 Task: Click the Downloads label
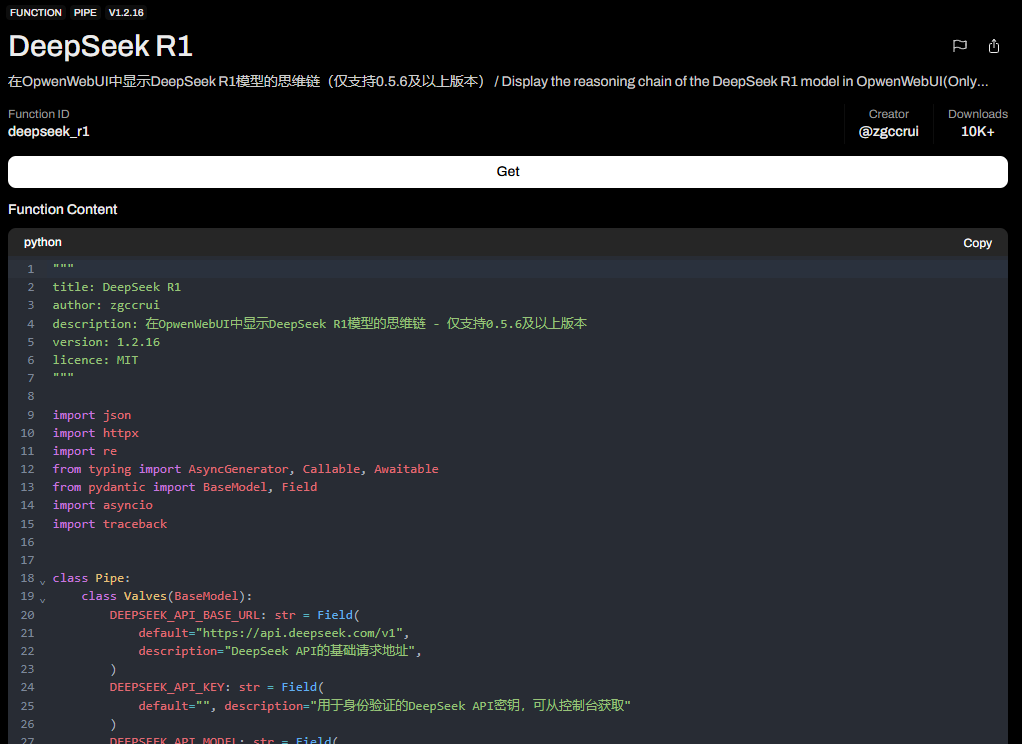tap(978, 114)
